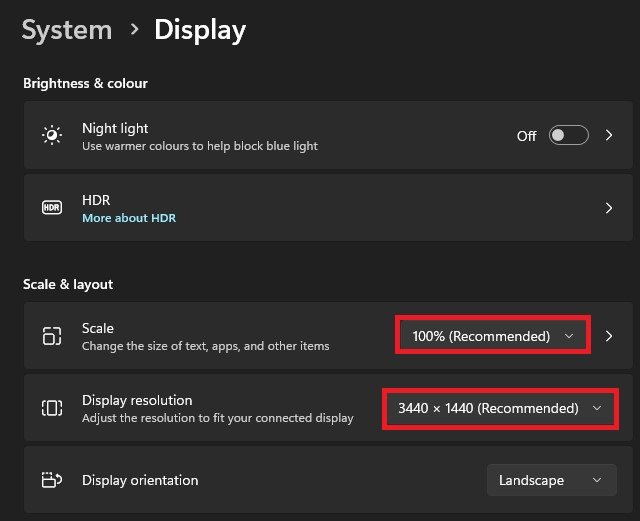Screen dimensions: 640x521
Task: Click the Display orientation row label
Action: [x=140, y=480]
